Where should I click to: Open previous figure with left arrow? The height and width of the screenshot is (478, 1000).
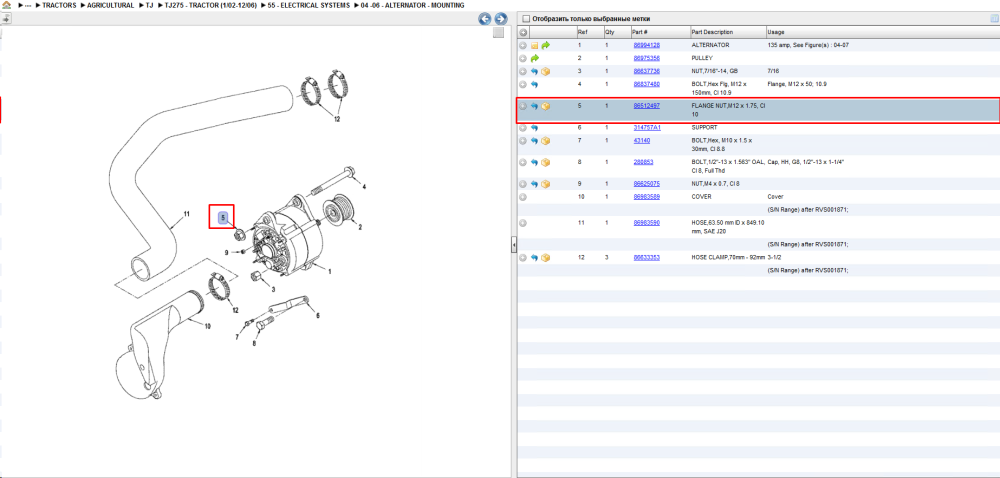[485, 19]
